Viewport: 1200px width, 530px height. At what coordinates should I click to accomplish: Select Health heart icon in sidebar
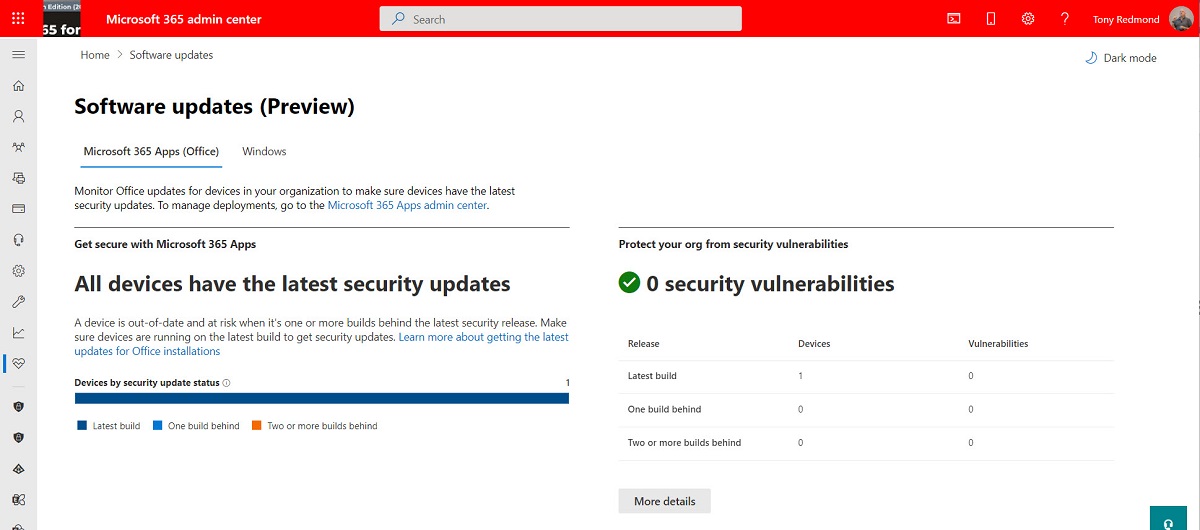click(18, 364)
